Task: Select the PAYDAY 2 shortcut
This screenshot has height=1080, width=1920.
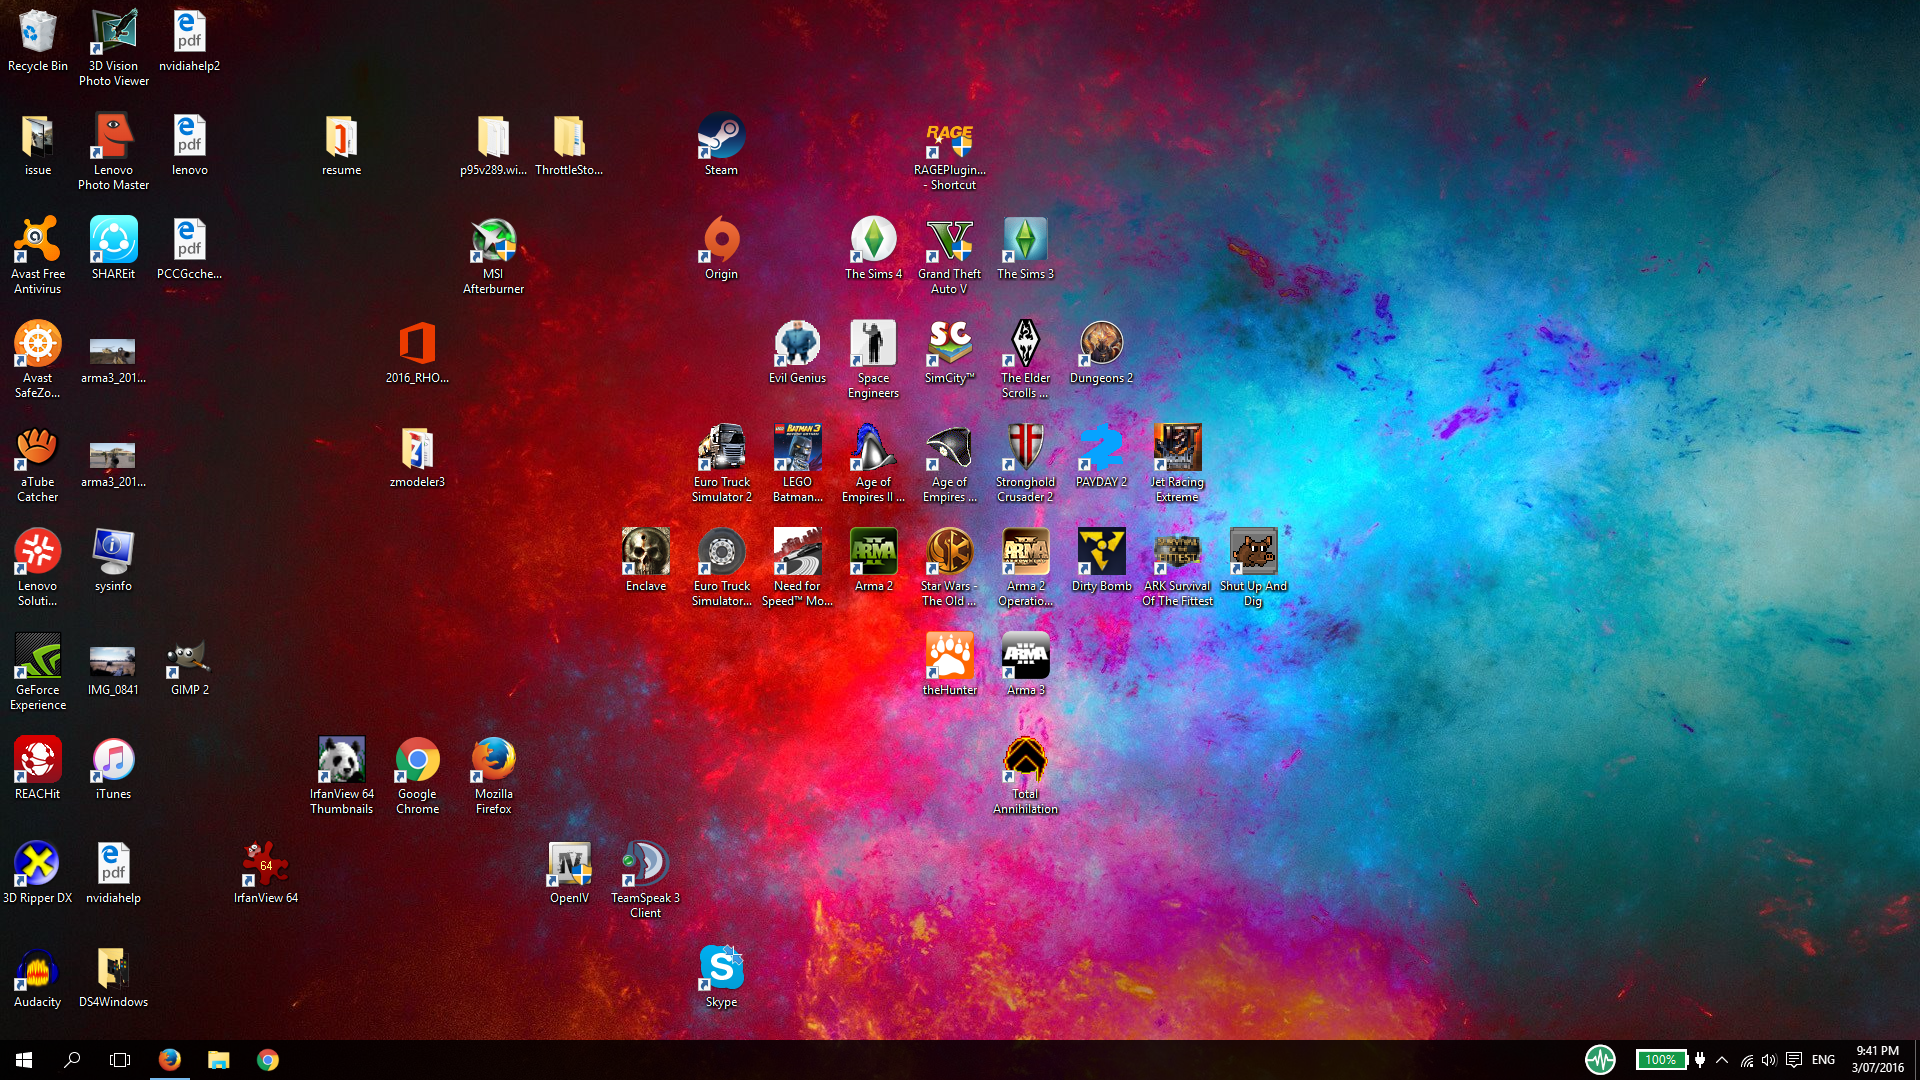Action: point(1101,450)
